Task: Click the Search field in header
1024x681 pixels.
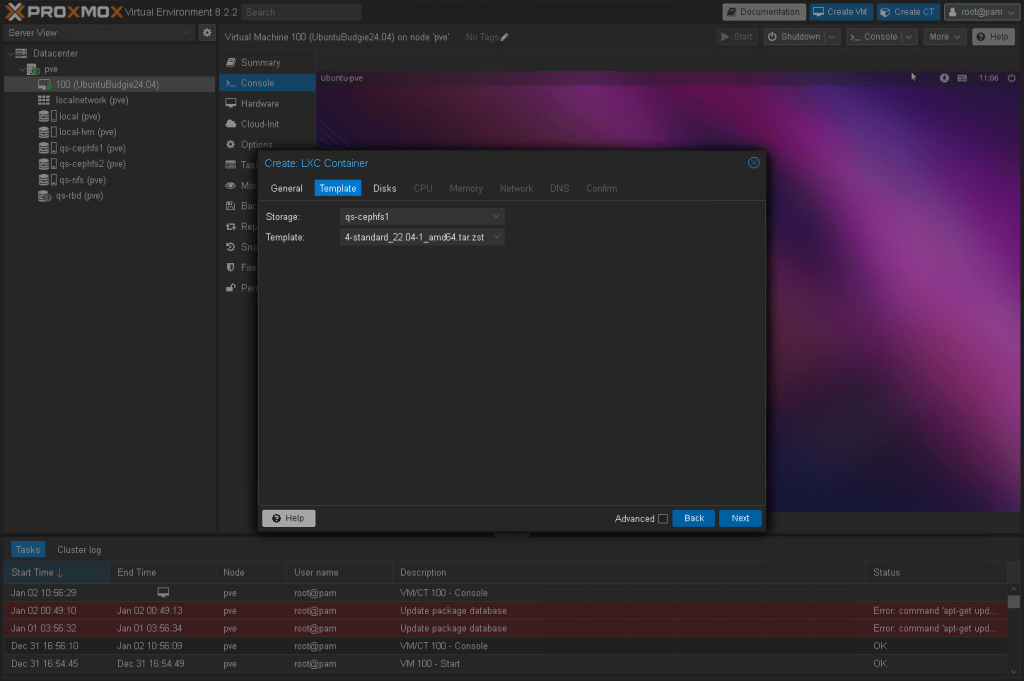Action: [x=301, y=12]
